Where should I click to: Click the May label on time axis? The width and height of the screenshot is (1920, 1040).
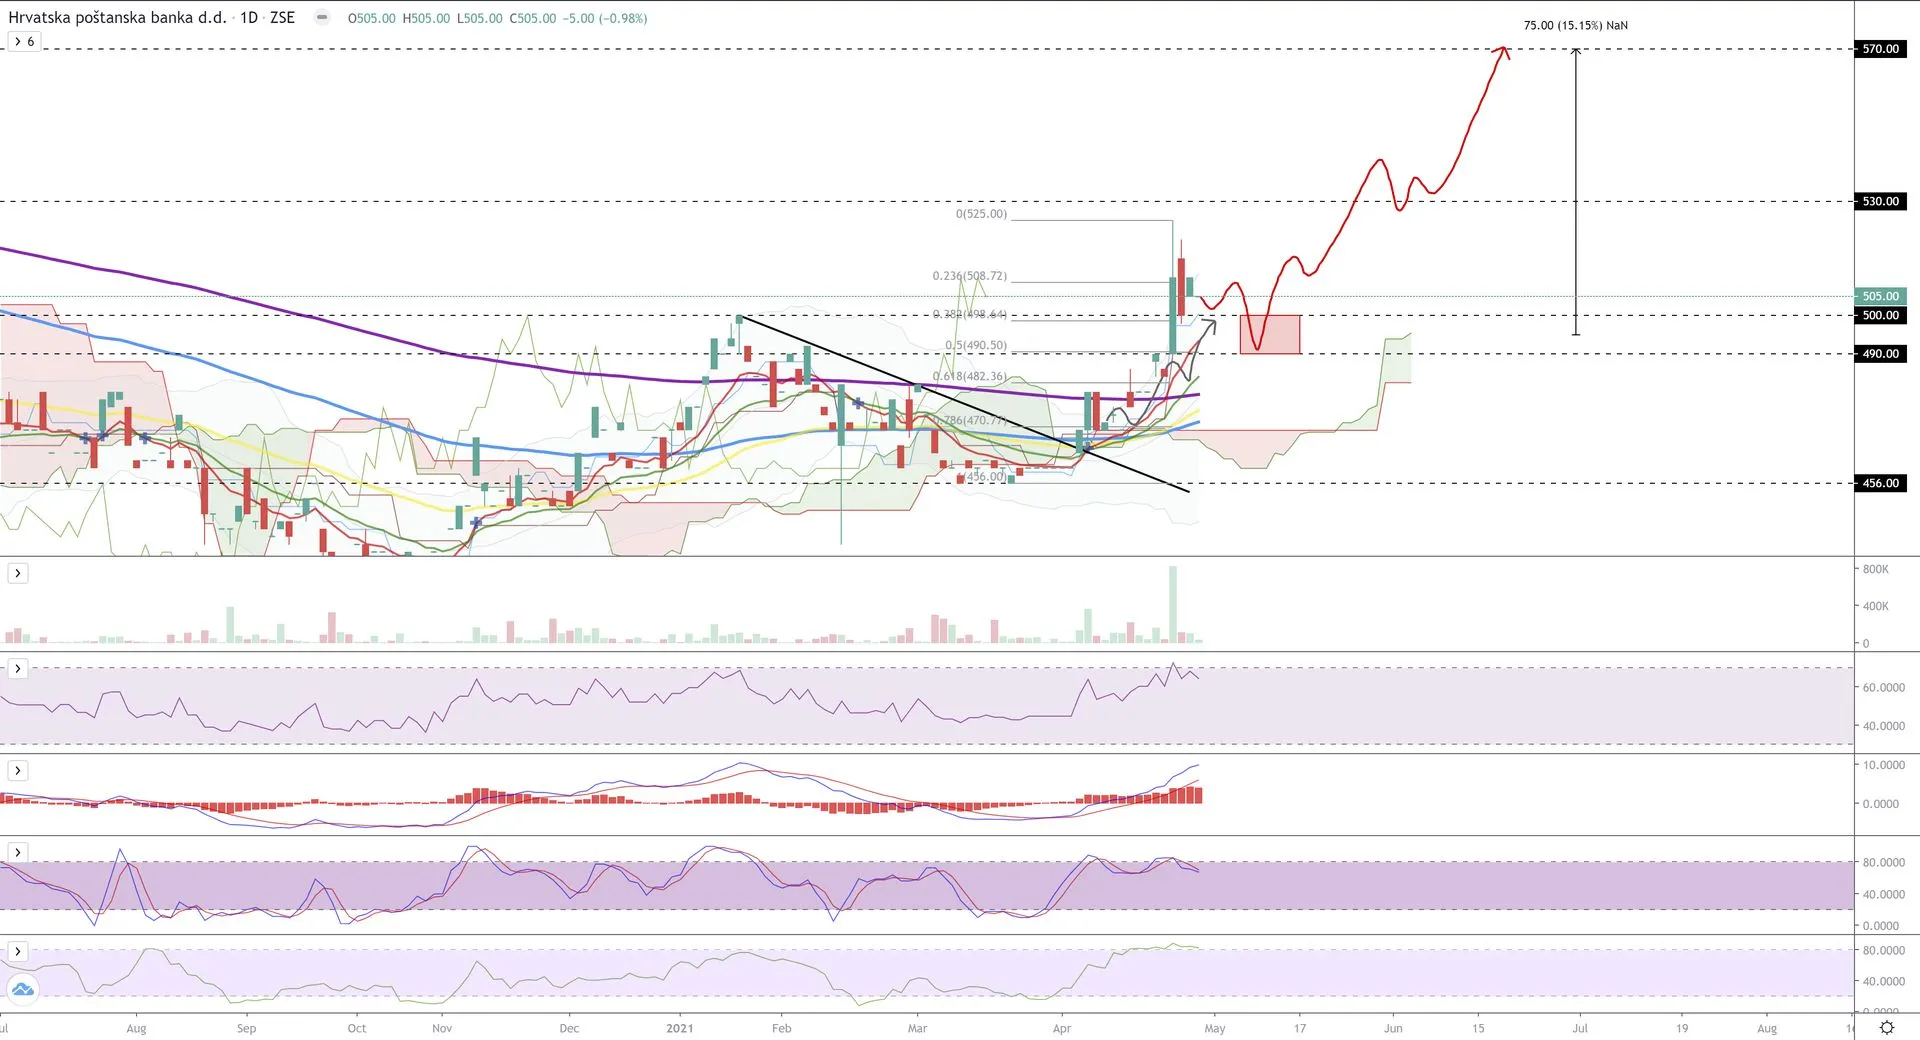coord(1214,1028)
